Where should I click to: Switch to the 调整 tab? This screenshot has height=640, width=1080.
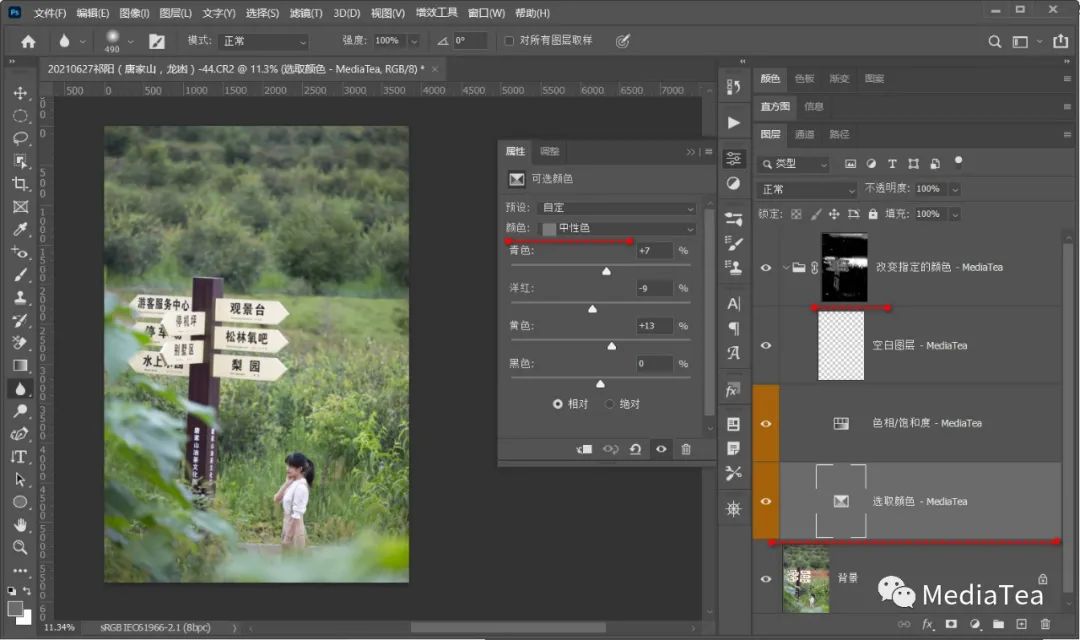(x=550, y=152)
